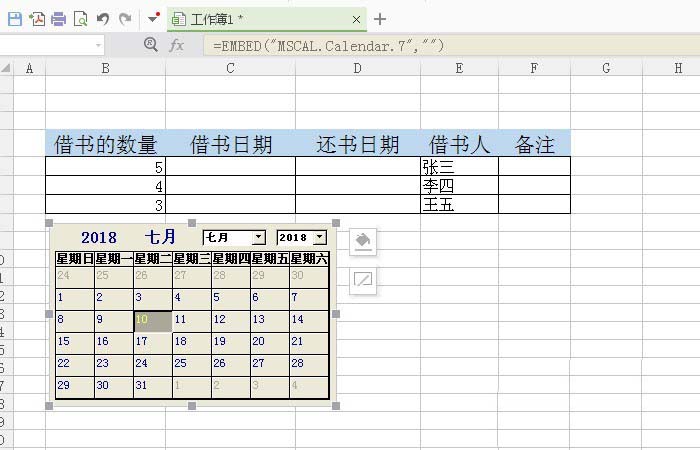Click the 借书的数量 header cell

(x=105, y=143)
